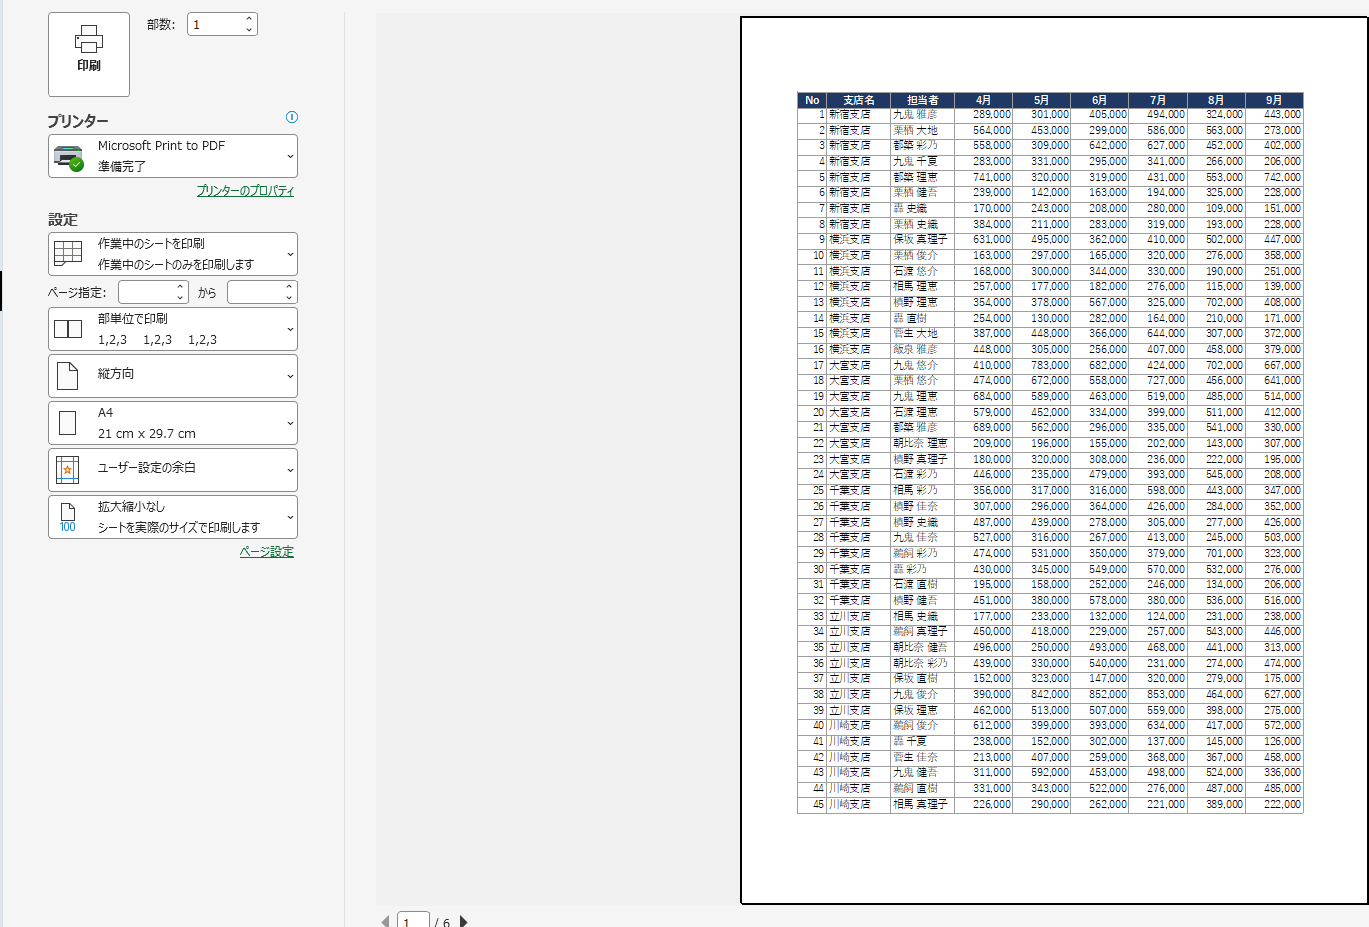Open the 拡大縮小なし scaling dropdown
The image size is (1369, 927).
click(173, 517)
